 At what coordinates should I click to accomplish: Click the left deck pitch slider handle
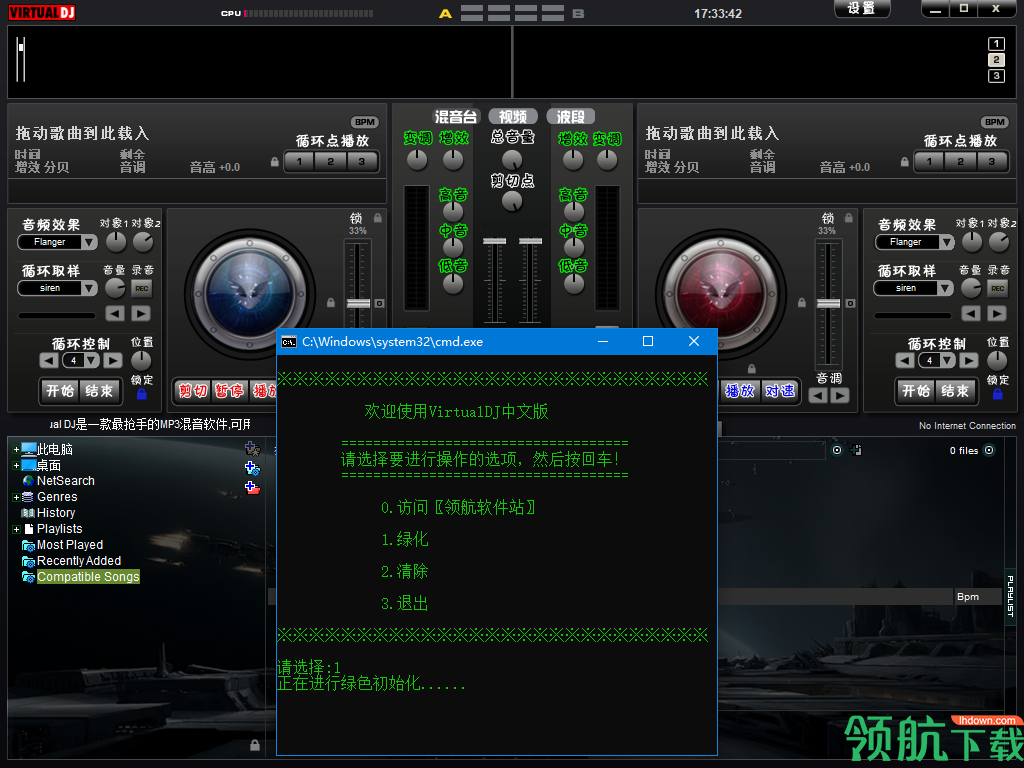coord(358,303)
